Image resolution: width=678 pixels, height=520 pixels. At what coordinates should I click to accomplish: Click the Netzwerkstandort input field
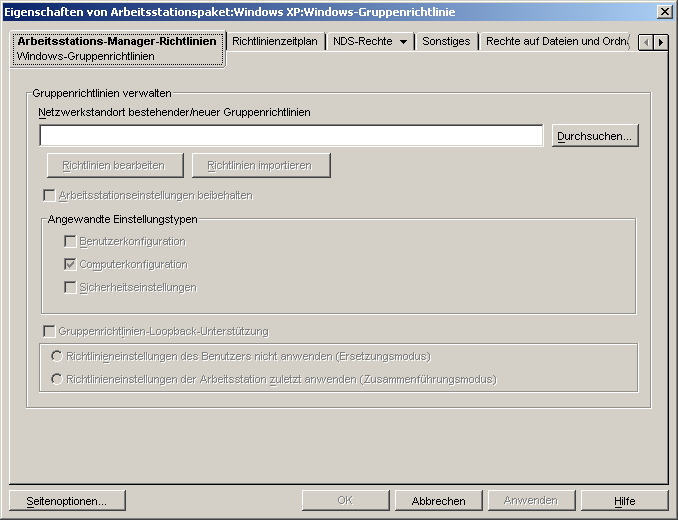(291, 136)
